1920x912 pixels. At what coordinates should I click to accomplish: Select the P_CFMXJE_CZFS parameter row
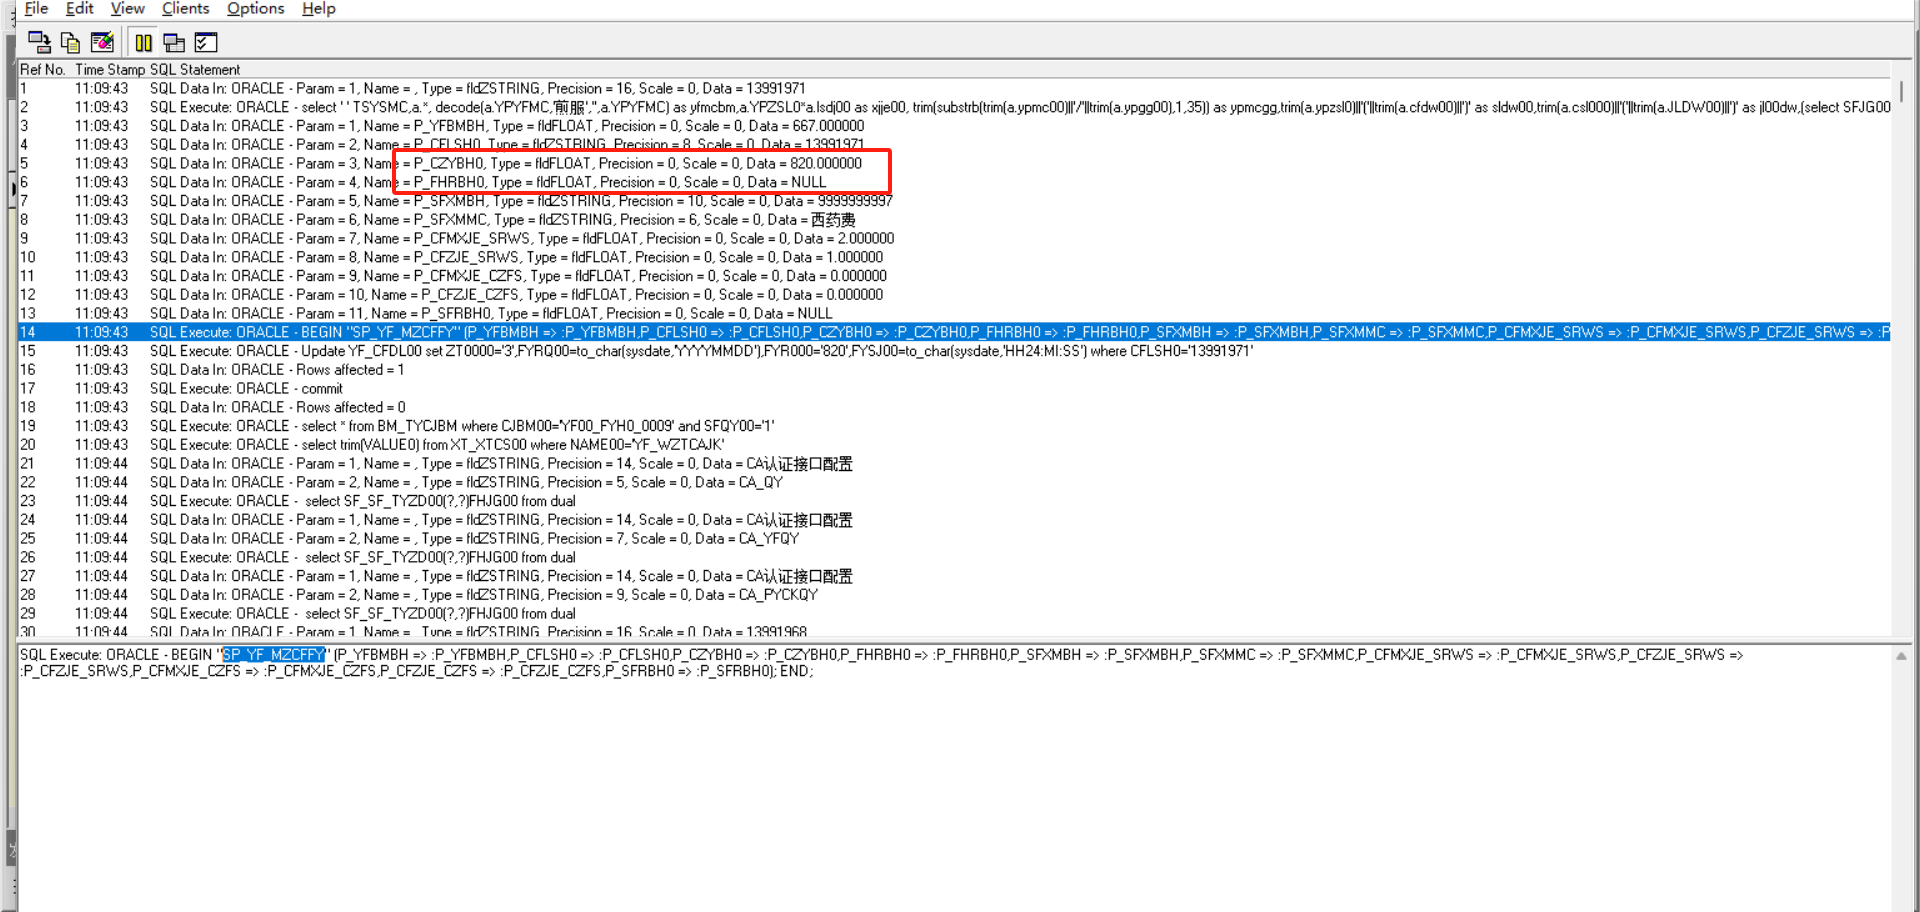point(954,276)
